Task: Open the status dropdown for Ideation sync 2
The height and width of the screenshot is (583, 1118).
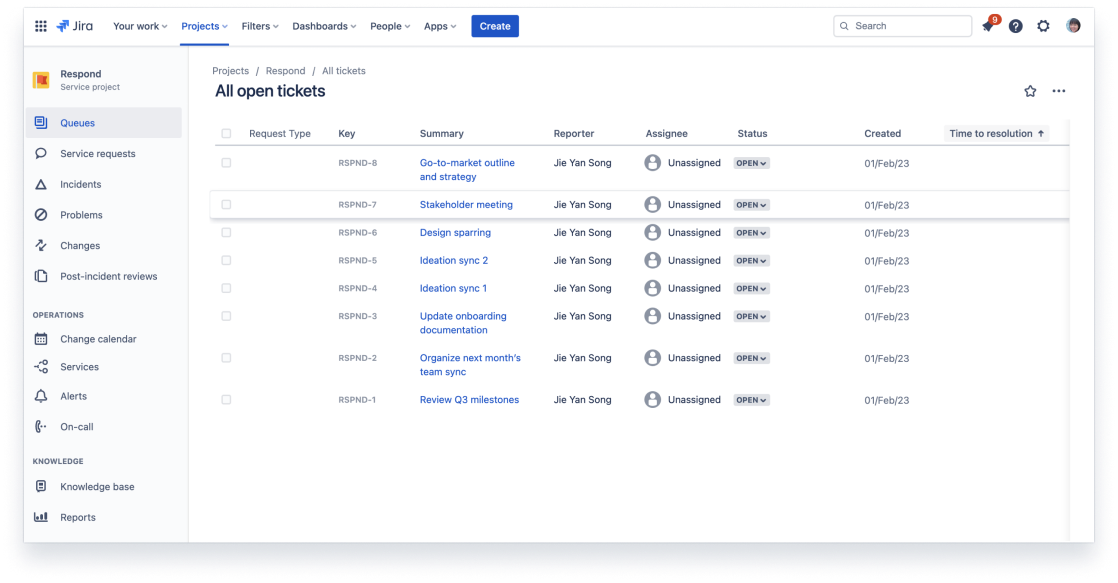Action: click(752, 261)
